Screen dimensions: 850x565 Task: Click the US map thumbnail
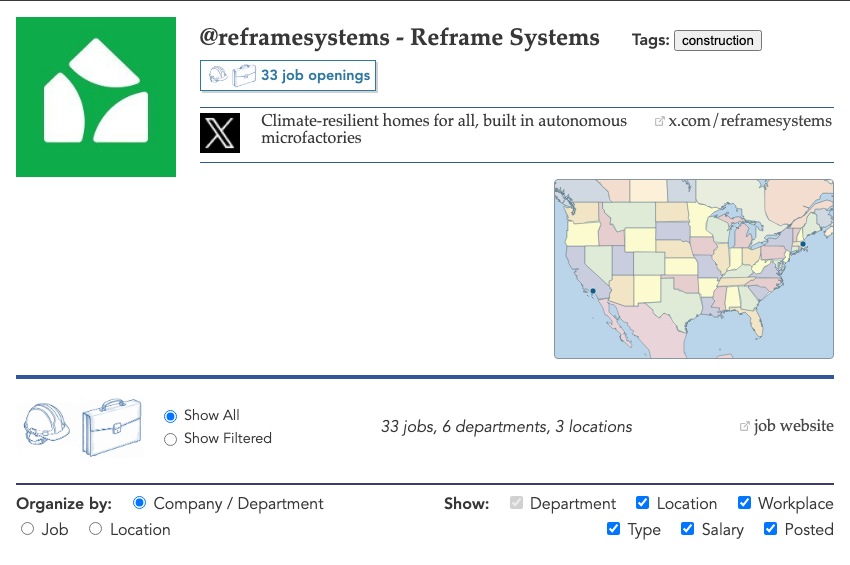click(694, 269)
